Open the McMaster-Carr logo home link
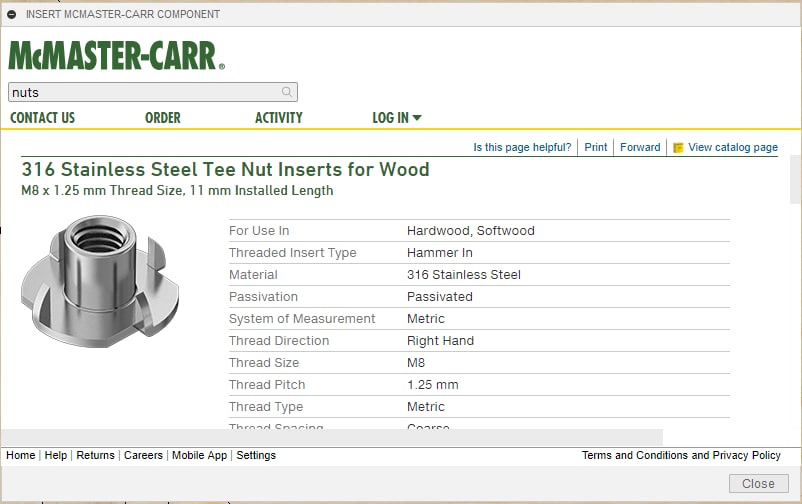The image size is (802, 504). pos(117,55)
